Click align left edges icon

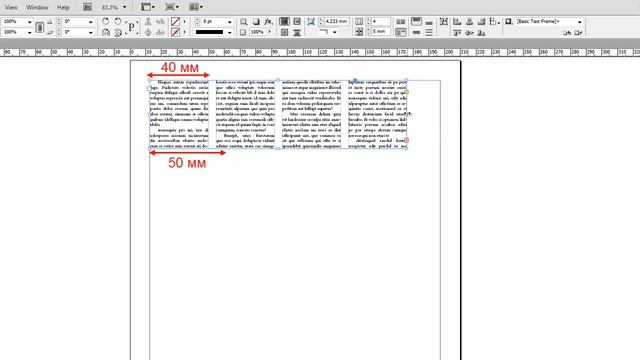[x=457, y=21]
